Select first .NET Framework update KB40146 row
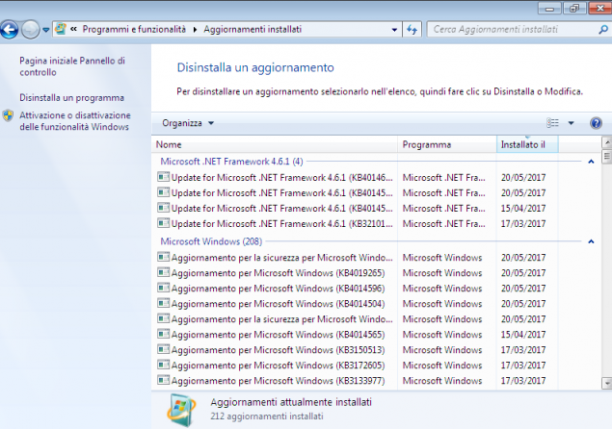 point(357,178)
